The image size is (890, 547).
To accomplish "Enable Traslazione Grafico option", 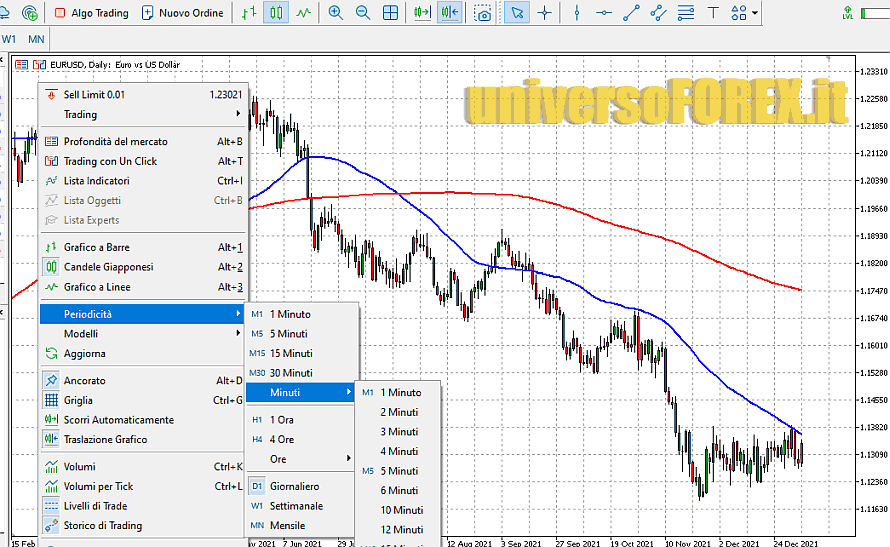I will (105, 439).
